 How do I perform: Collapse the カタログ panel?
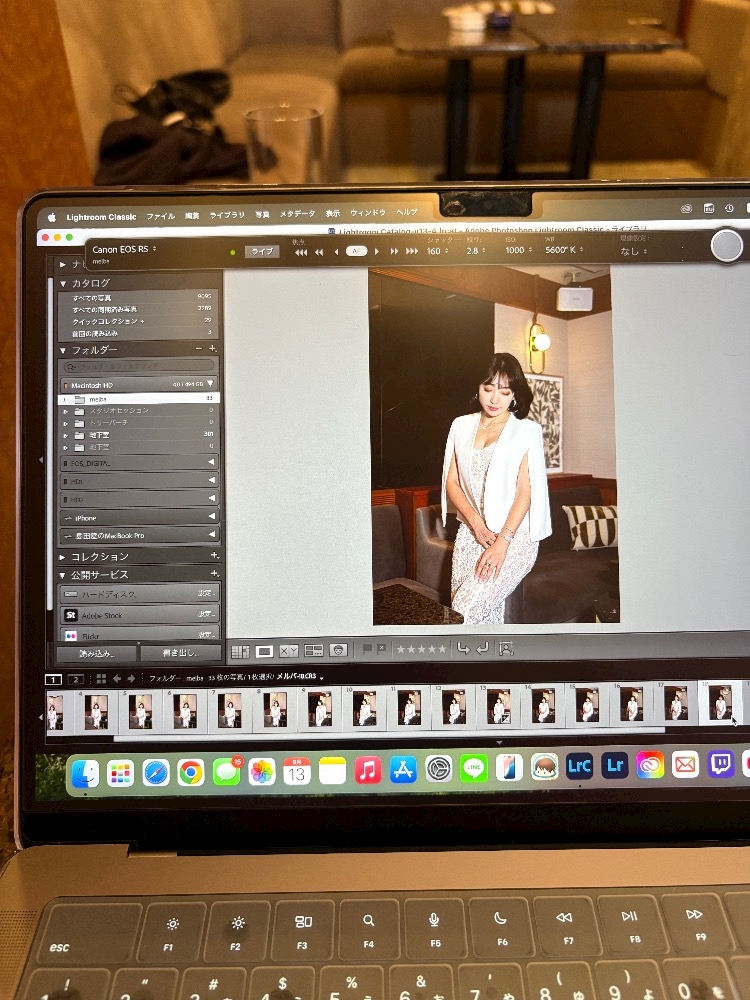point(64,283)
